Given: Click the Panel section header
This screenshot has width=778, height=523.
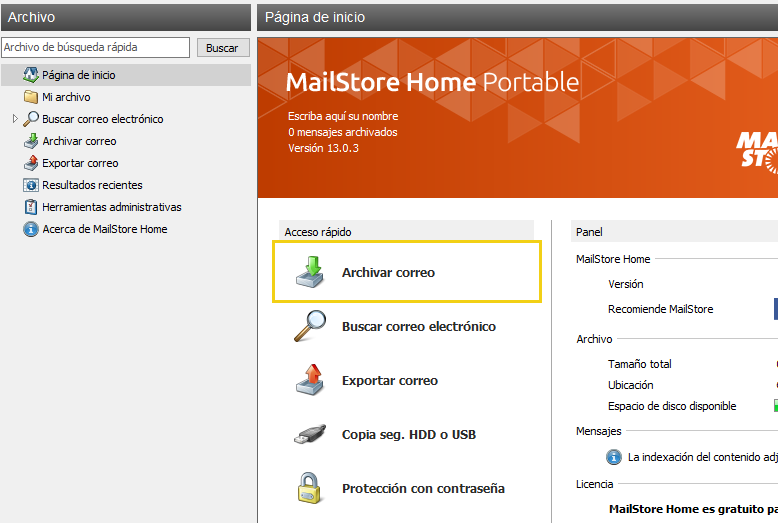Looking at the screenshot, I should (x=674, y=232).
